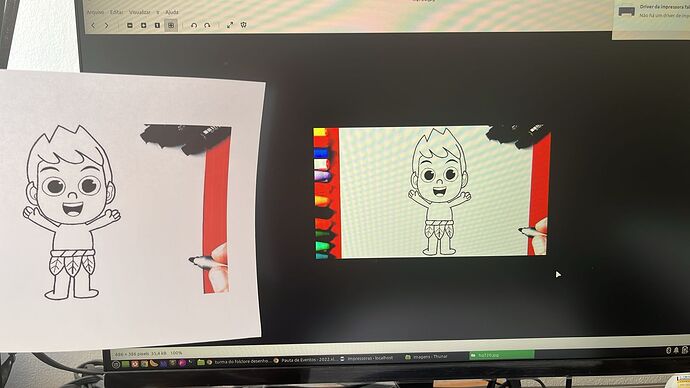This screenshot has width=690, height=388.
Task: Switch the viewer to fullscreen mode
Action: pyautogui.click(x=230, y=25)
